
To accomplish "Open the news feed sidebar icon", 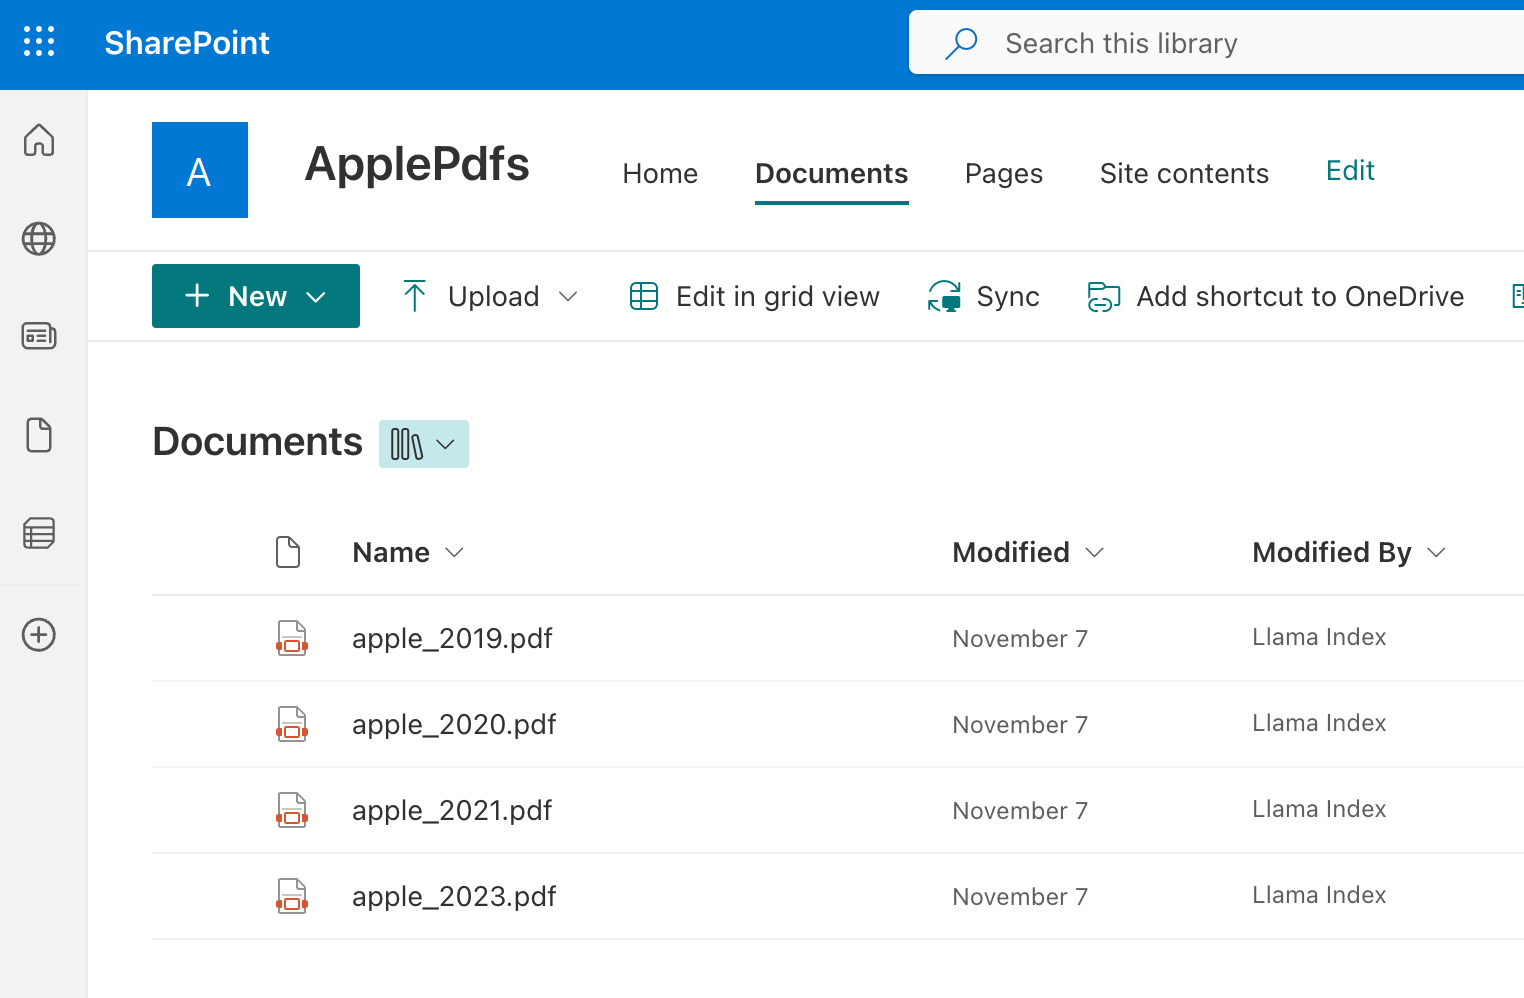I will 39,336.
